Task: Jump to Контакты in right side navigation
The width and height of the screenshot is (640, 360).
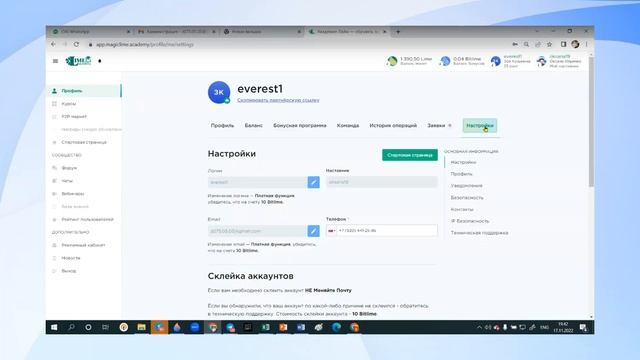Action: click(462, 209)
